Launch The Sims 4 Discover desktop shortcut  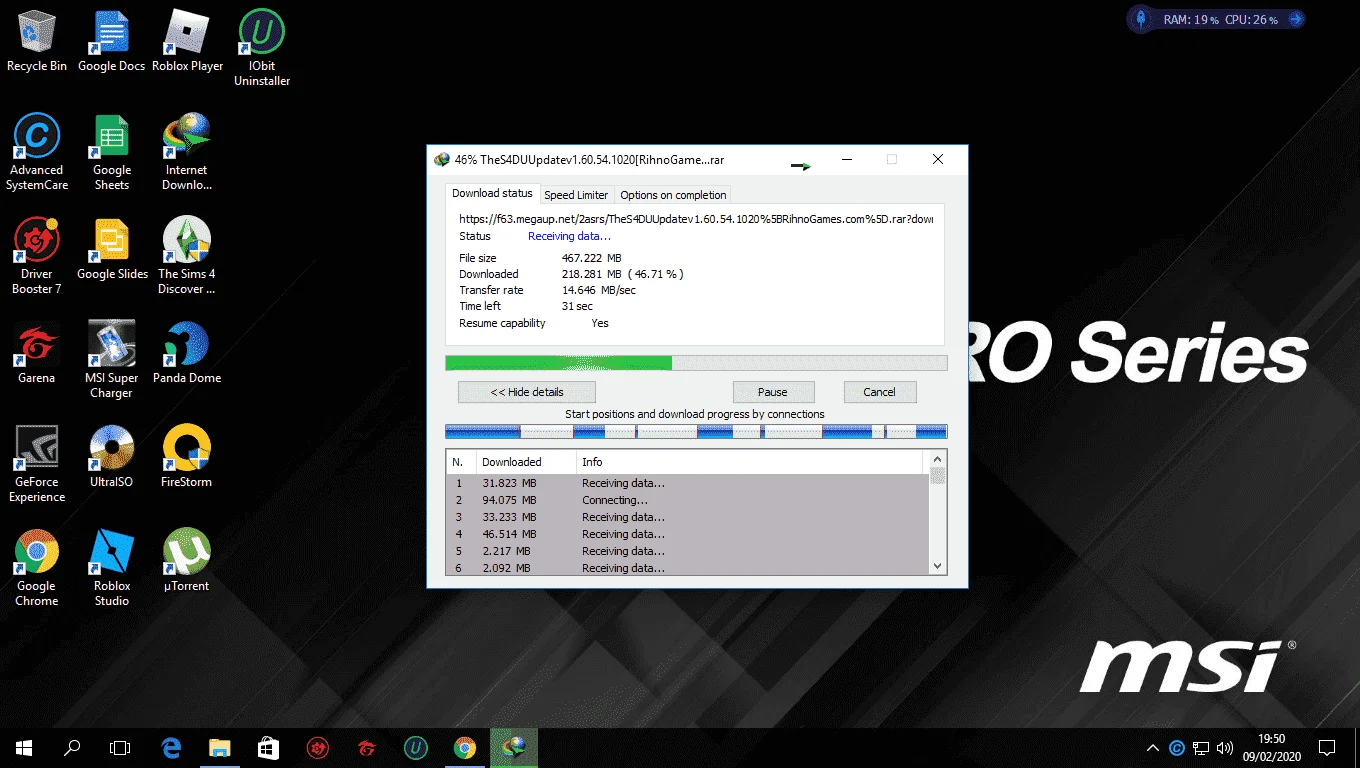(187, 256)
